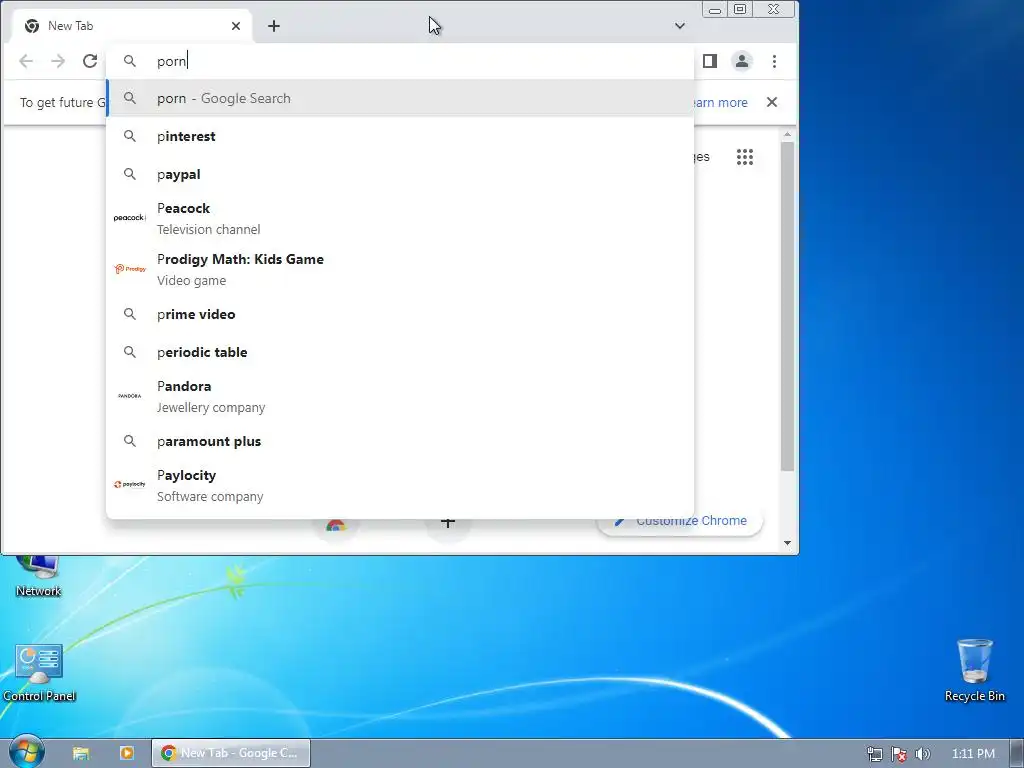Select the paramount plus suggestion
Image resolution: width=1024 pixels, height=768 pixels.
(x=400, y=441)
